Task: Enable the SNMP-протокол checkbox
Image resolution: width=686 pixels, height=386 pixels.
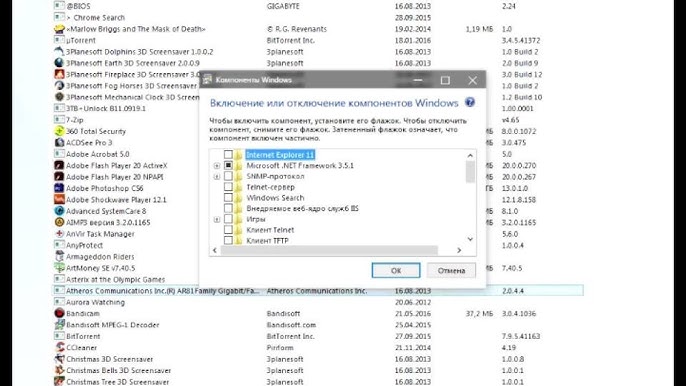Action: (x=228, y=176)
